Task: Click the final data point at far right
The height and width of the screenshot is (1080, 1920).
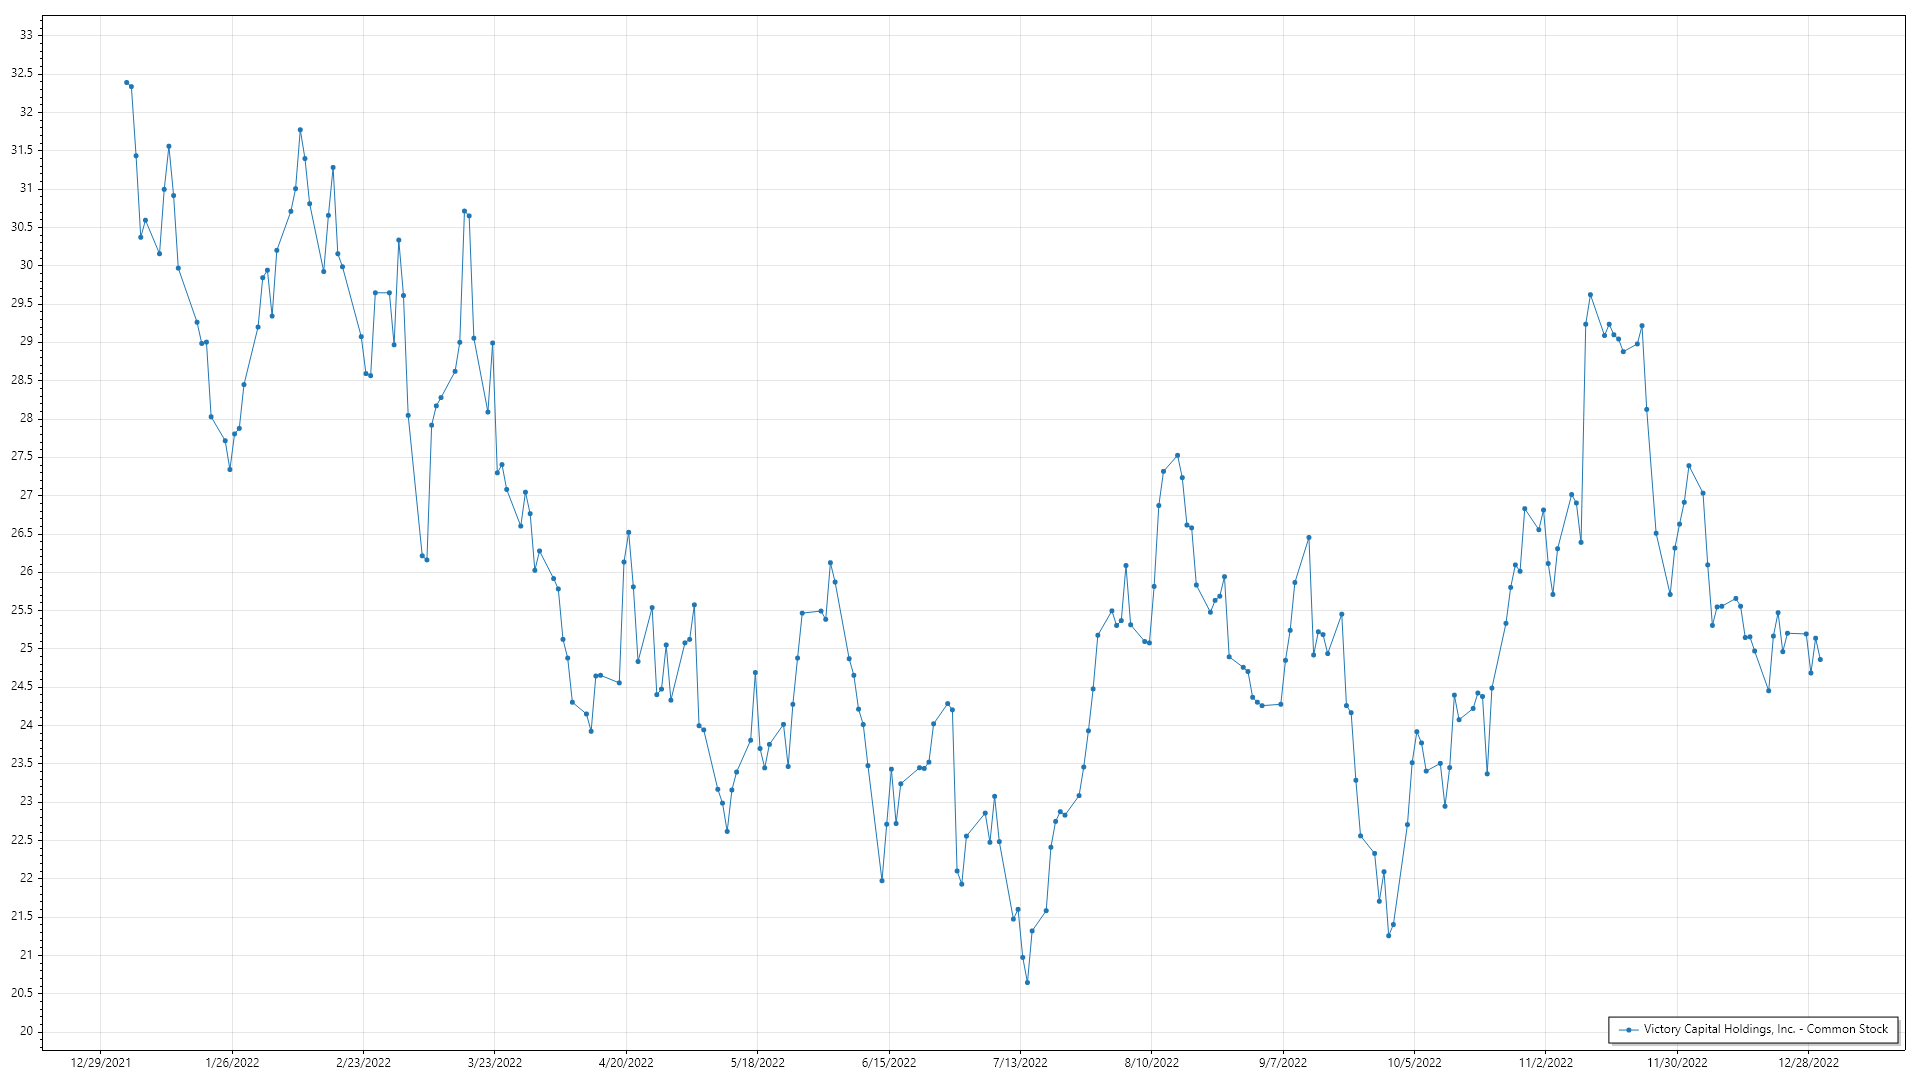Action: click(1820, 660)
